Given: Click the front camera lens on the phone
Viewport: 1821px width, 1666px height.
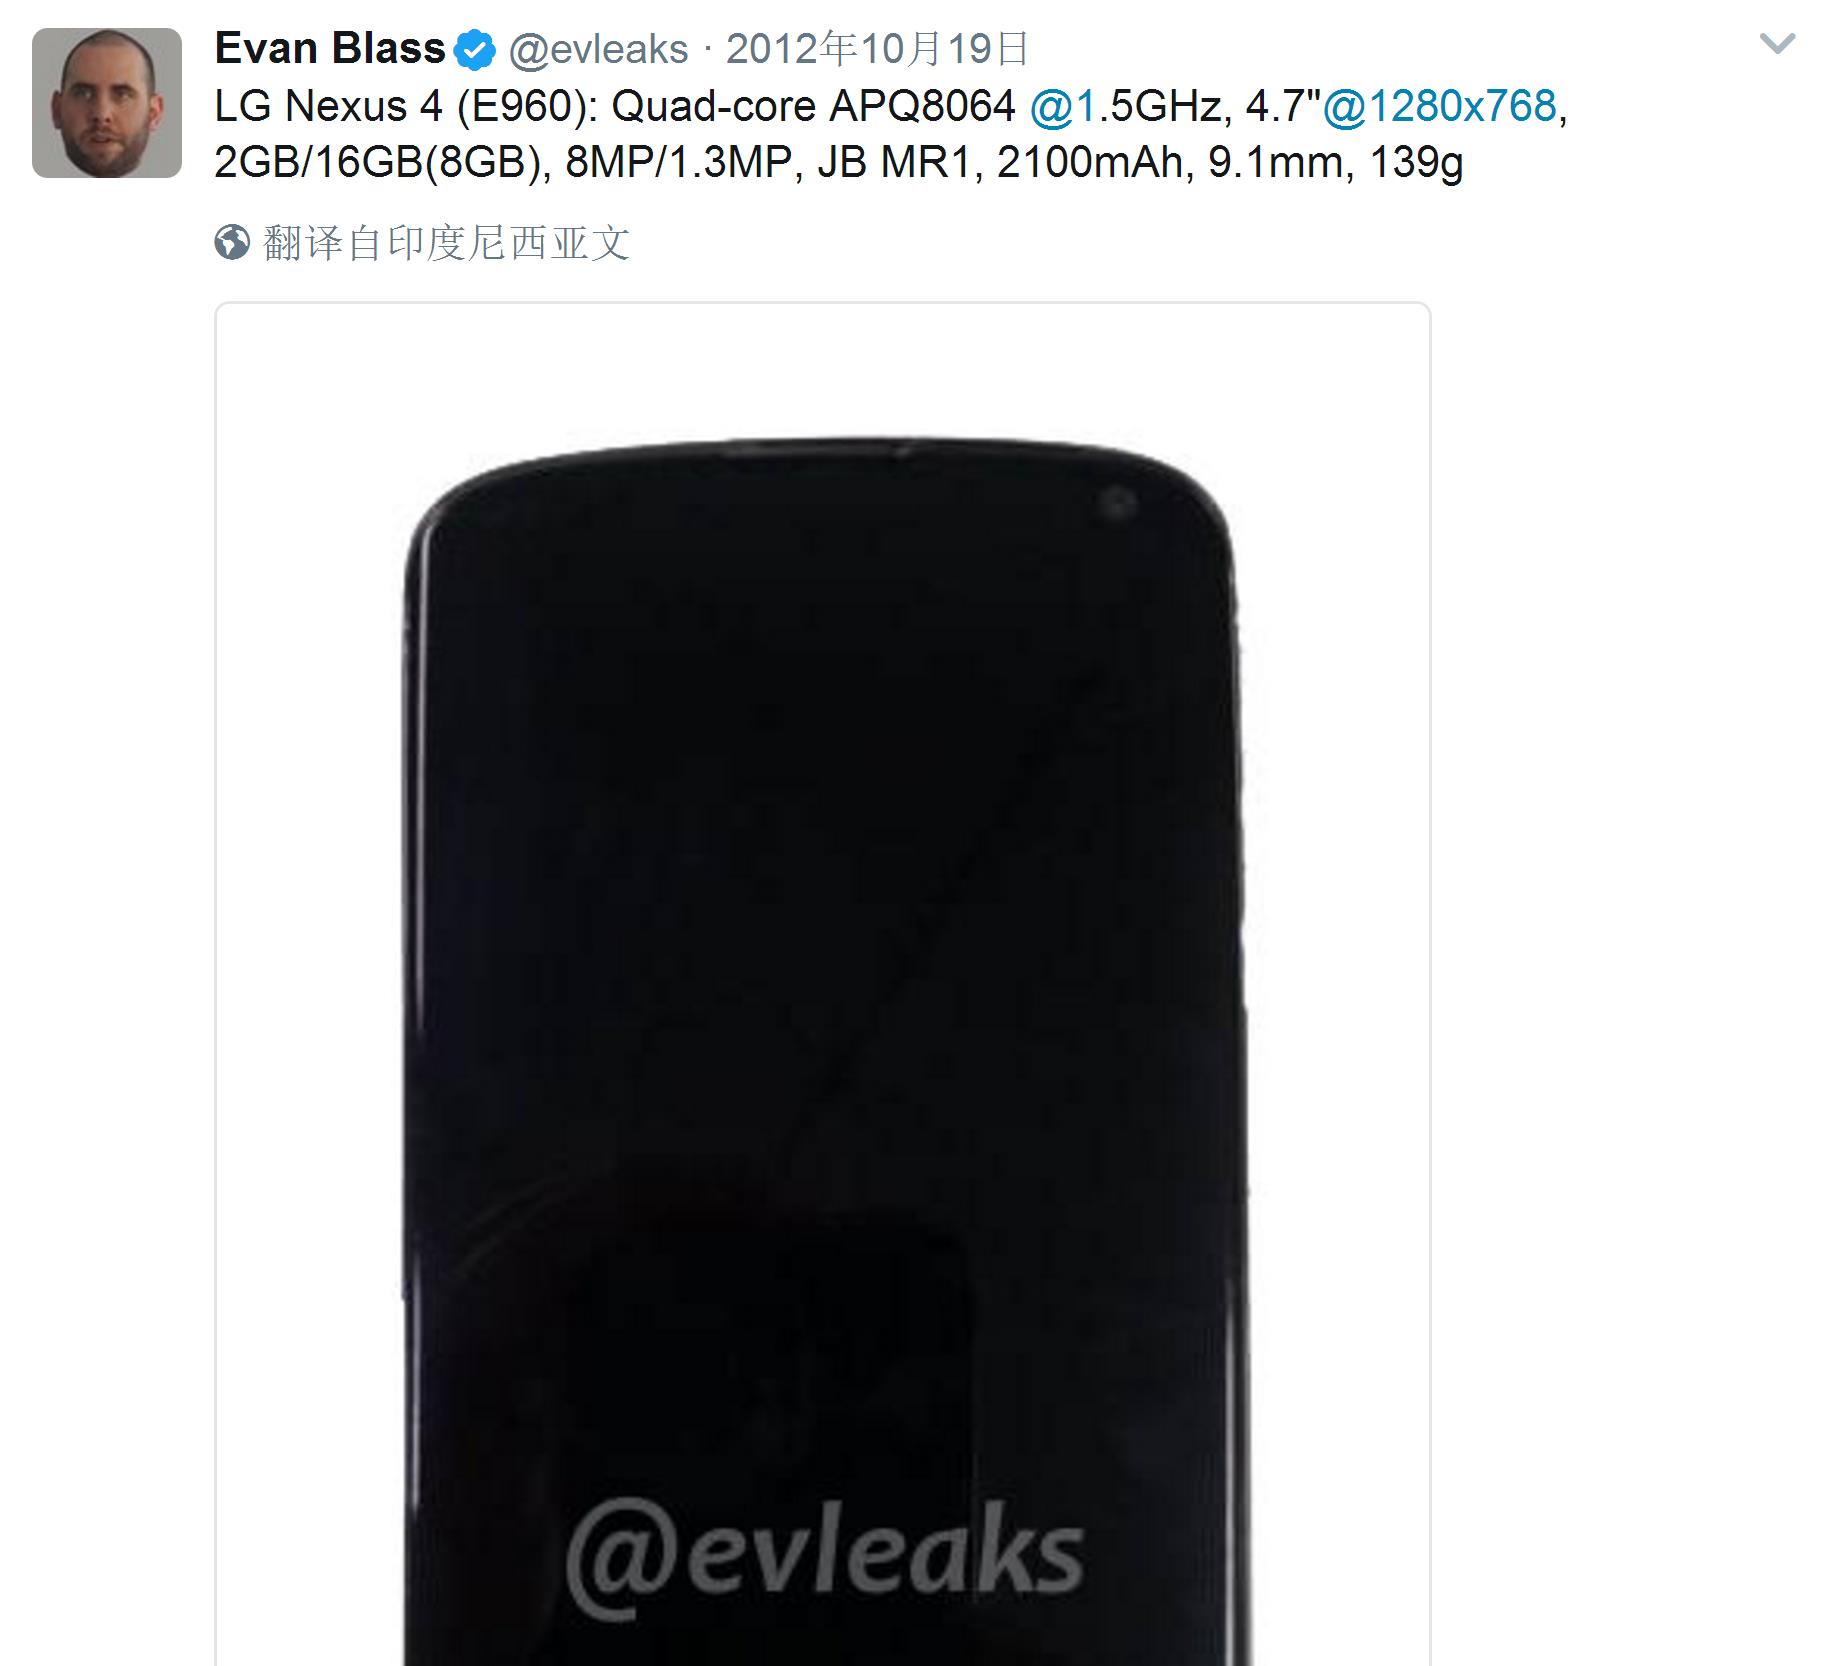Looking at the screenshot, I should pos(1117,503).
